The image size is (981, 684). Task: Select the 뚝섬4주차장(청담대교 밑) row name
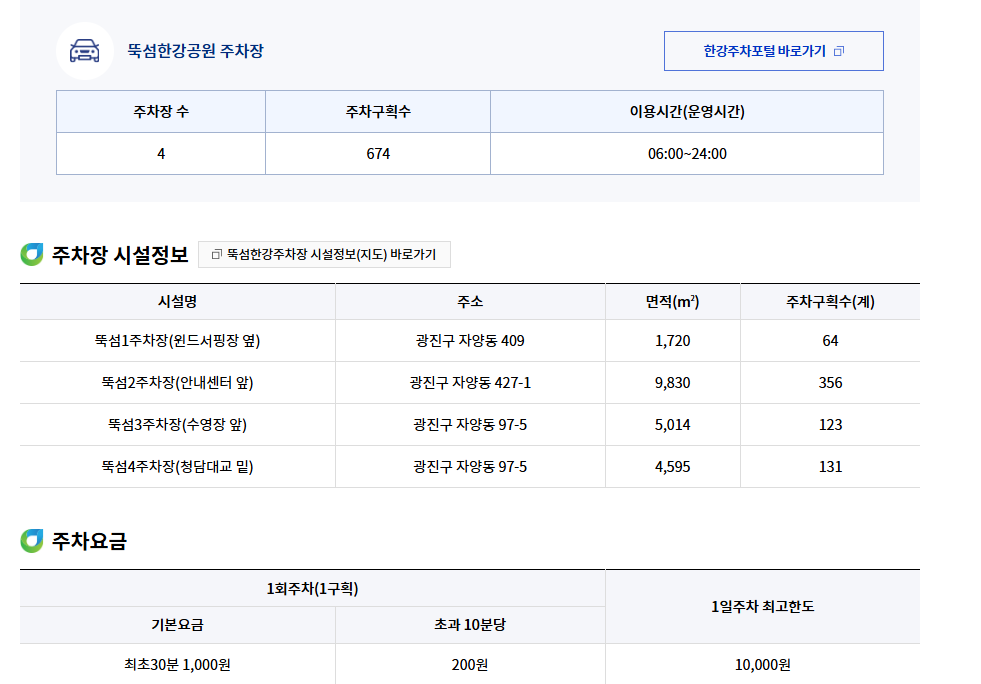coord(177,467)
